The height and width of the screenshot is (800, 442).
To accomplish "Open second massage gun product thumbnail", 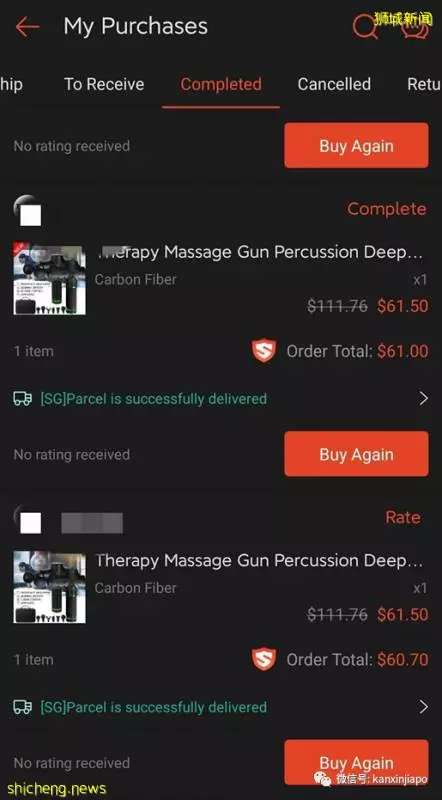I will [x=50, y=587].
